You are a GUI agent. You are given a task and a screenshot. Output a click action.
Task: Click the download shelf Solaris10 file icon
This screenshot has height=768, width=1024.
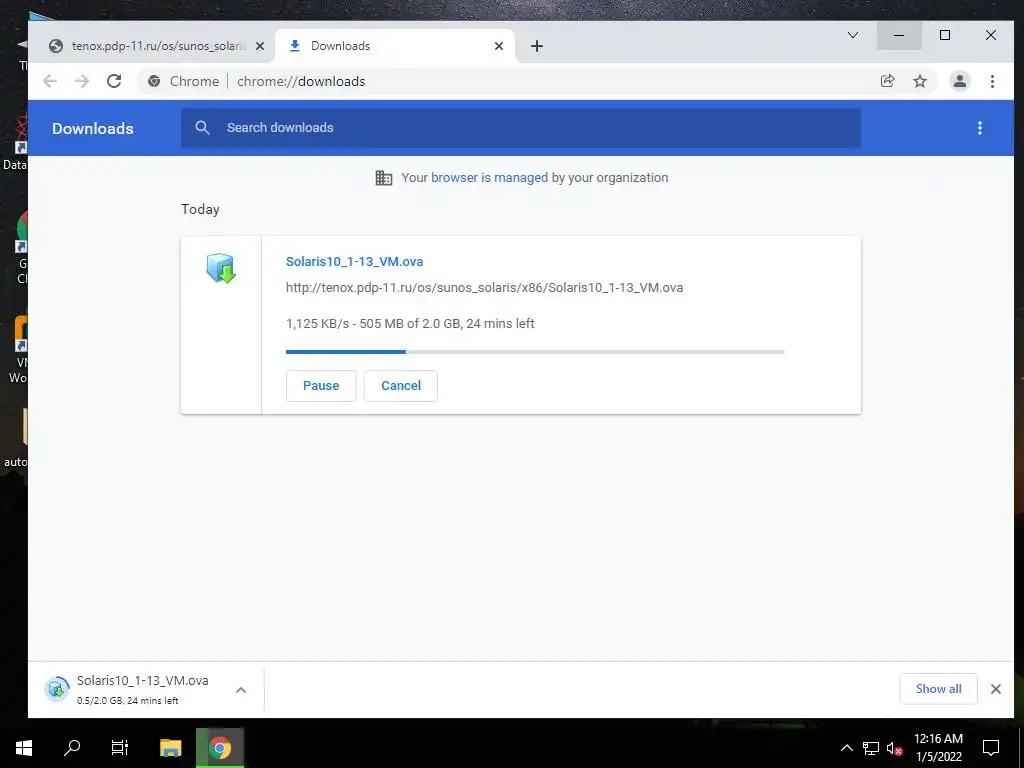point(57,689)
